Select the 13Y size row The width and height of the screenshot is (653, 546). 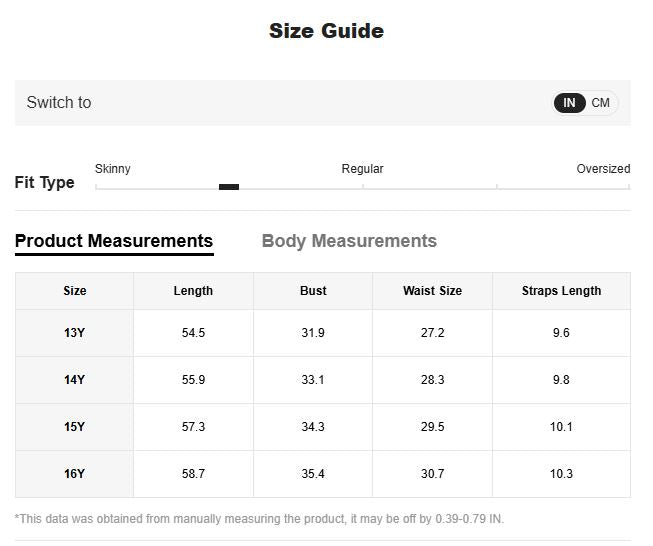[x=323, y=333]
